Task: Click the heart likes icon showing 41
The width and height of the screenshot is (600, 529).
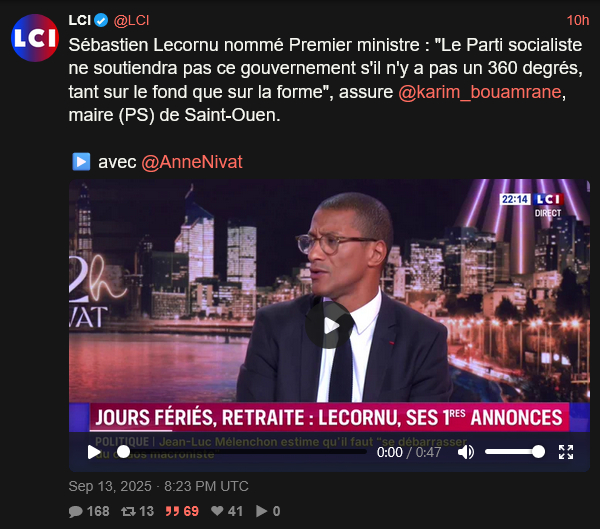Action: tap(217, 511)
